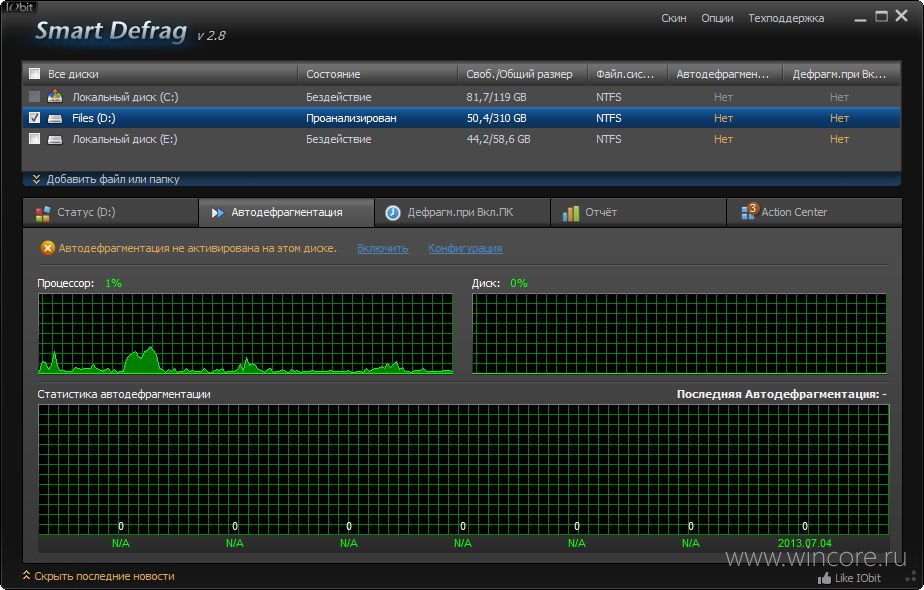Click the Последняя Автодефрагментация label

781,394
